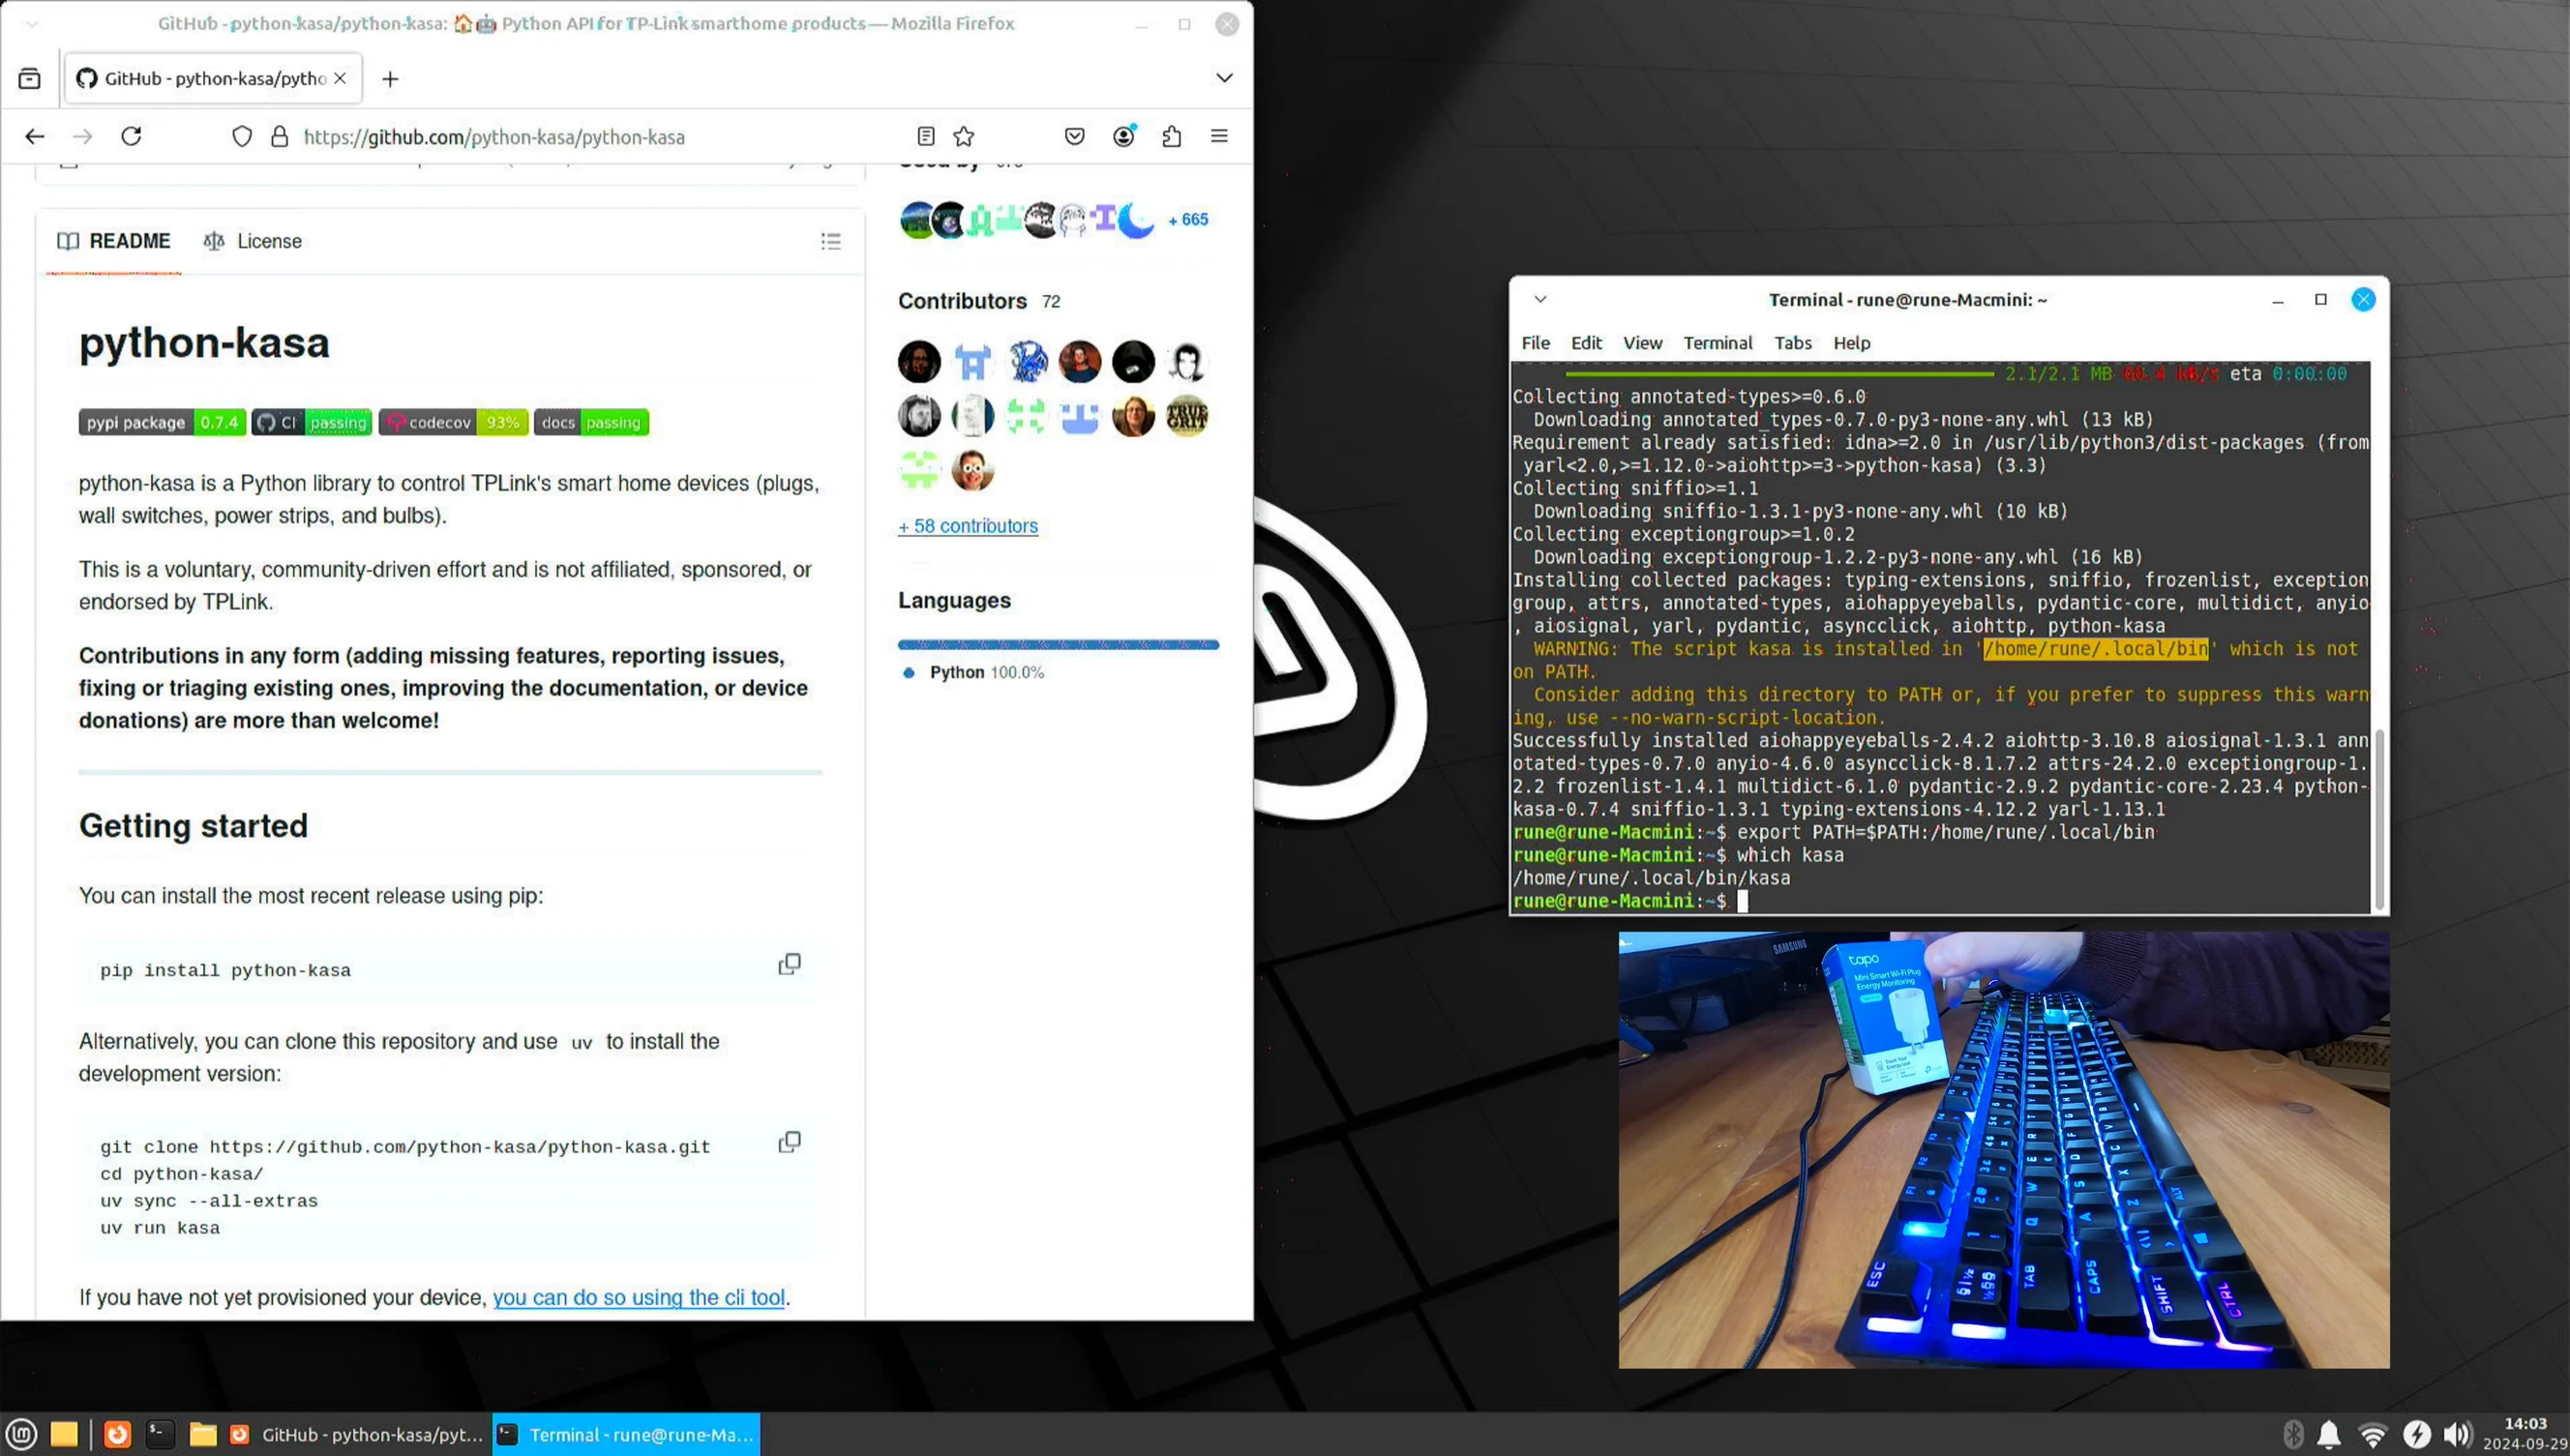
Task: Copy the git clone code block
Action: point(790,1142)
